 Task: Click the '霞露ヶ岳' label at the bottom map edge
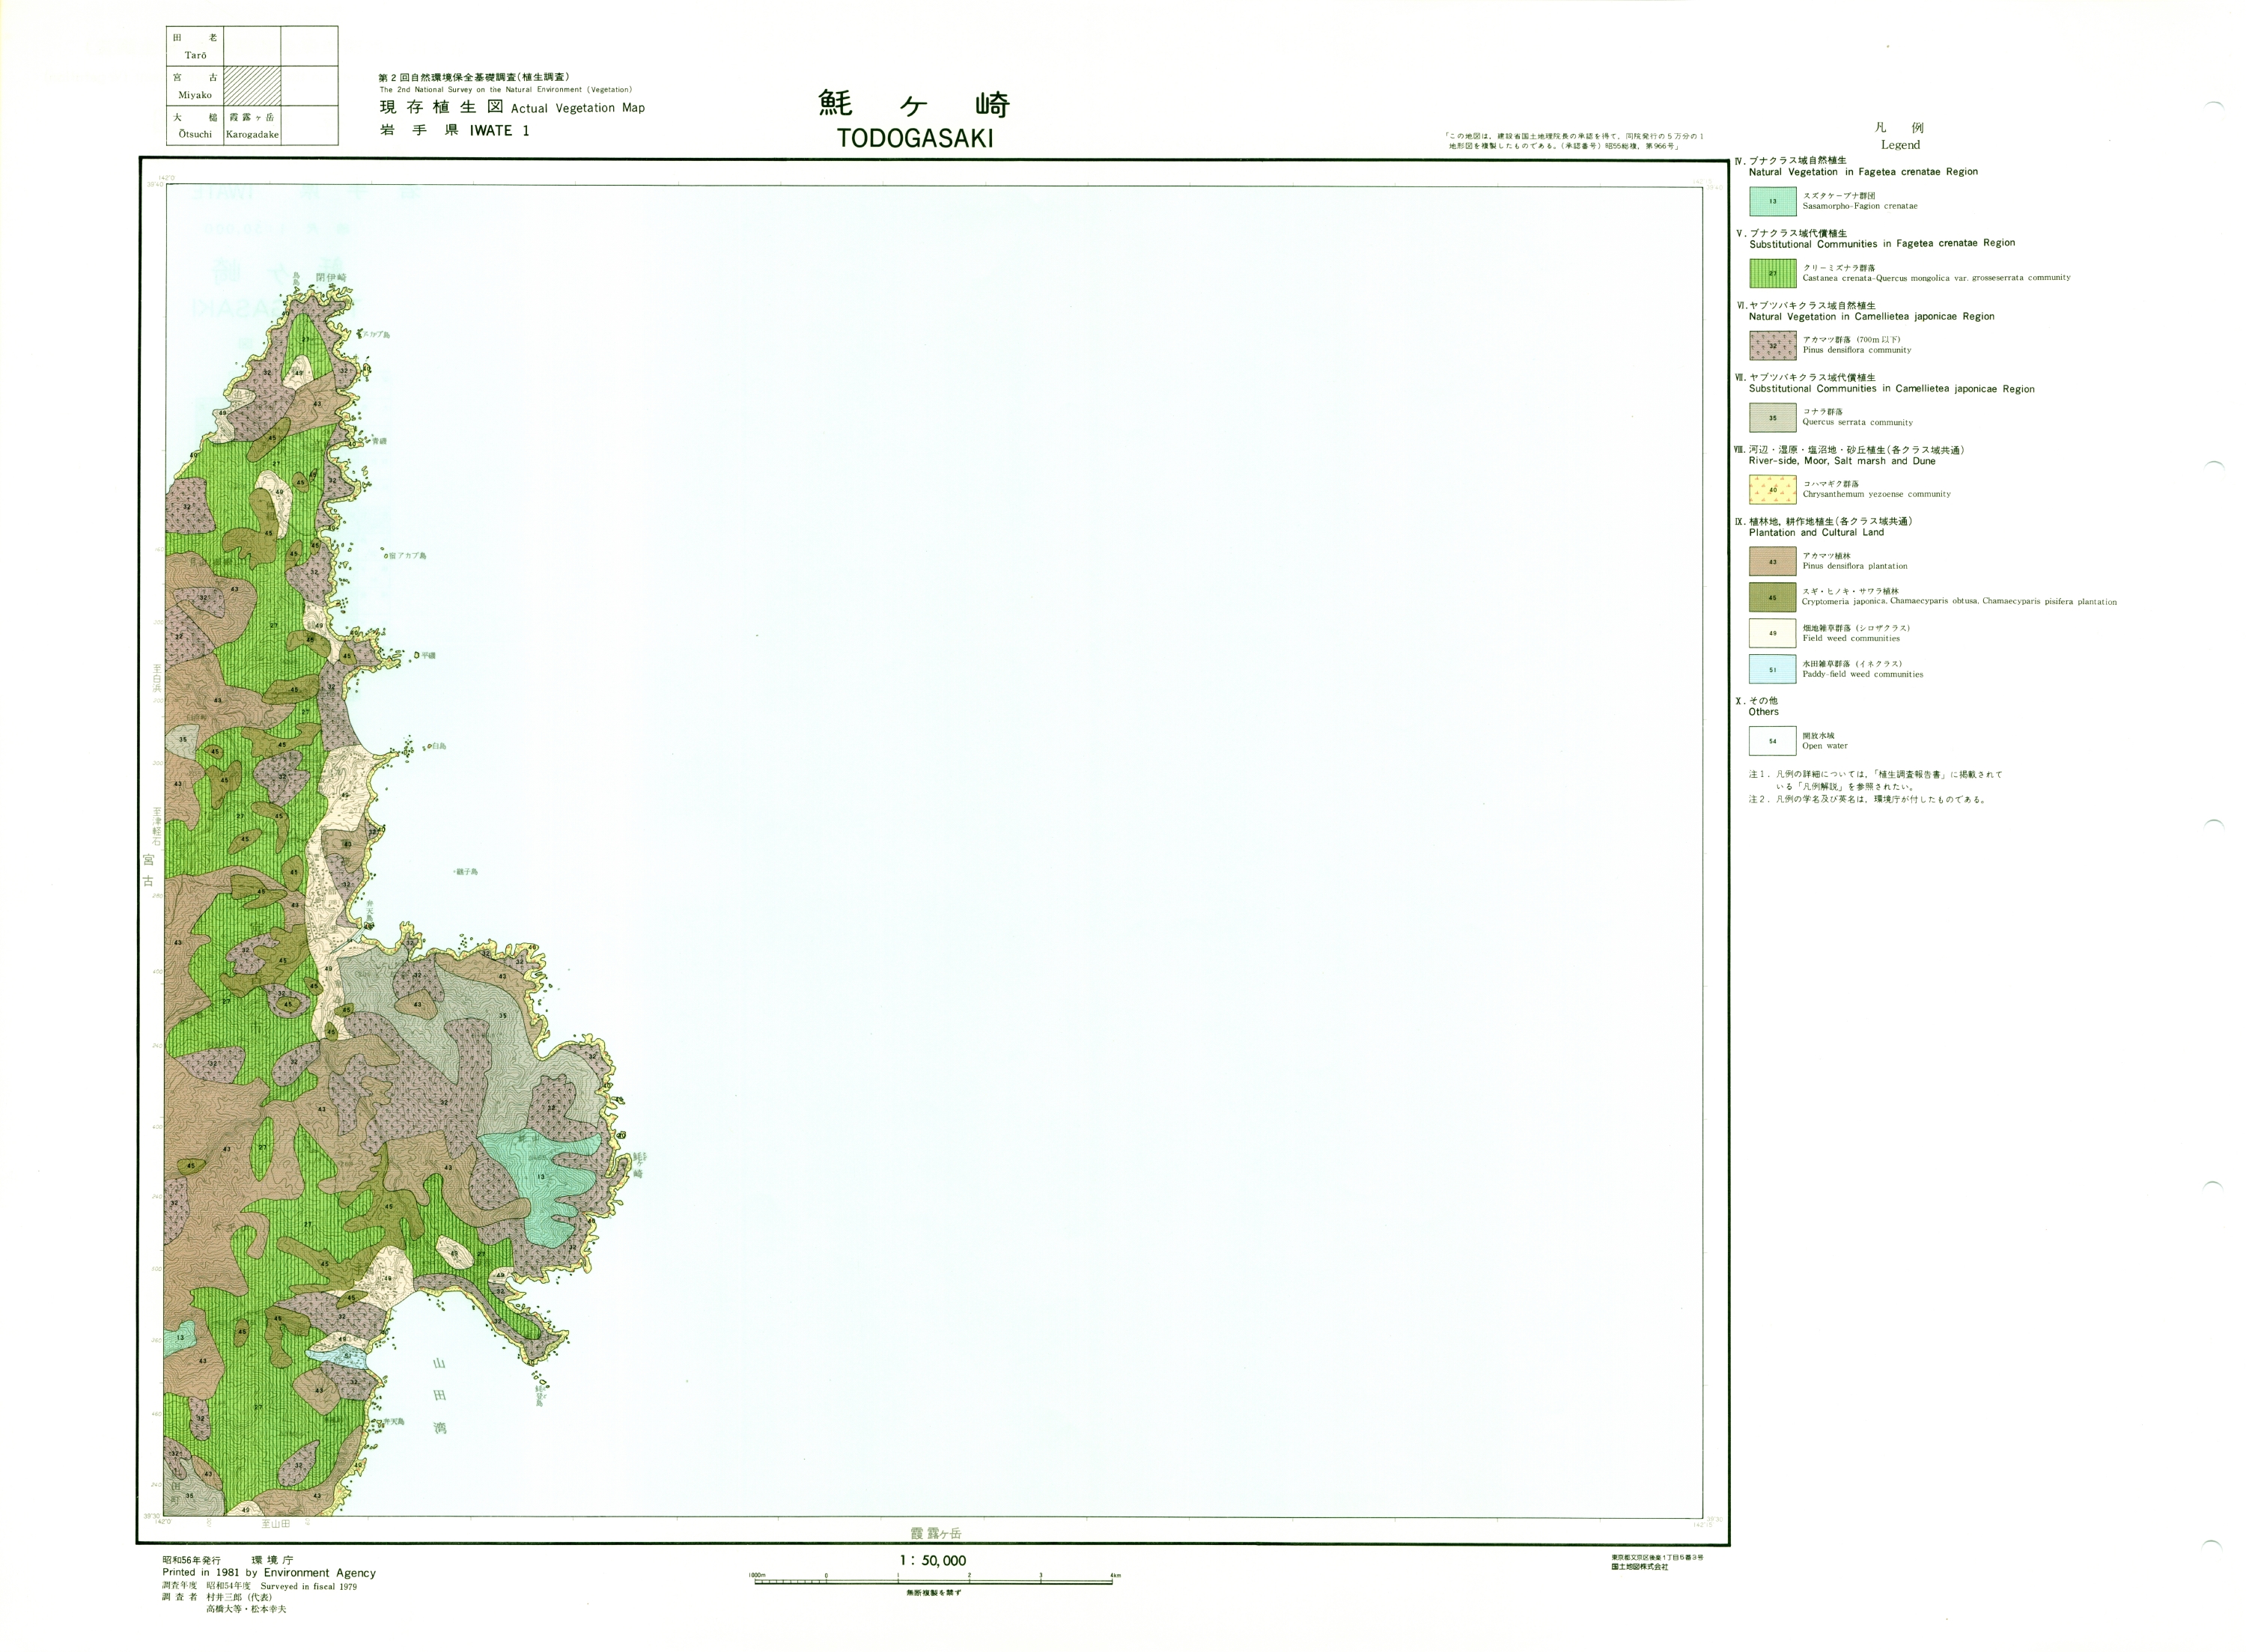tap(935, 1533)
